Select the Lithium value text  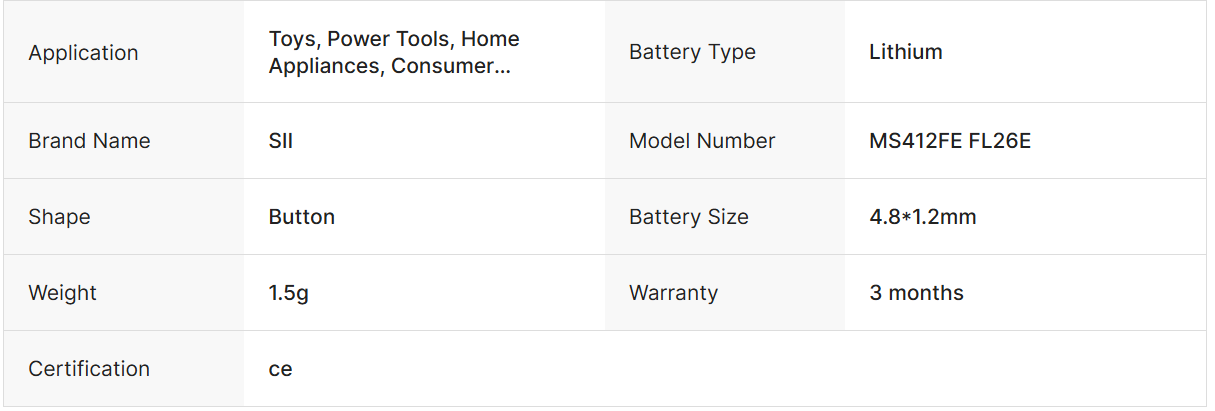coord(905,52)
